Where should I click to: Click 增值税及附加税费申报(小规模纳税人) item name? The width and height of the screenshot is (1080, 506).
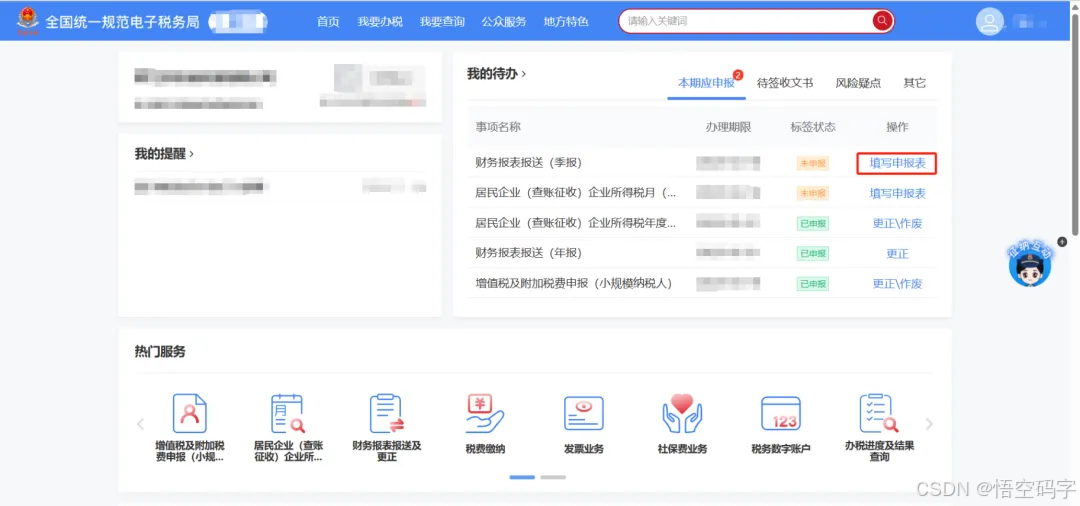[x=574, y=283]
